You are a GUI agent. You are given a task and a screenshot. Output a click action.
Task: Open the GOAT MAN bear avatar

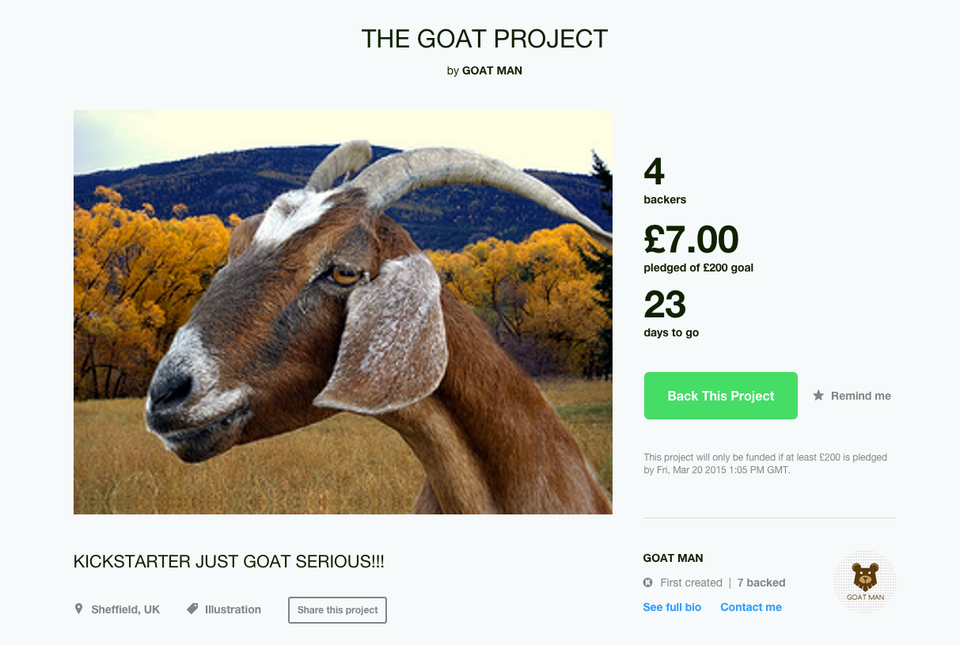click(x=865, y=582)
